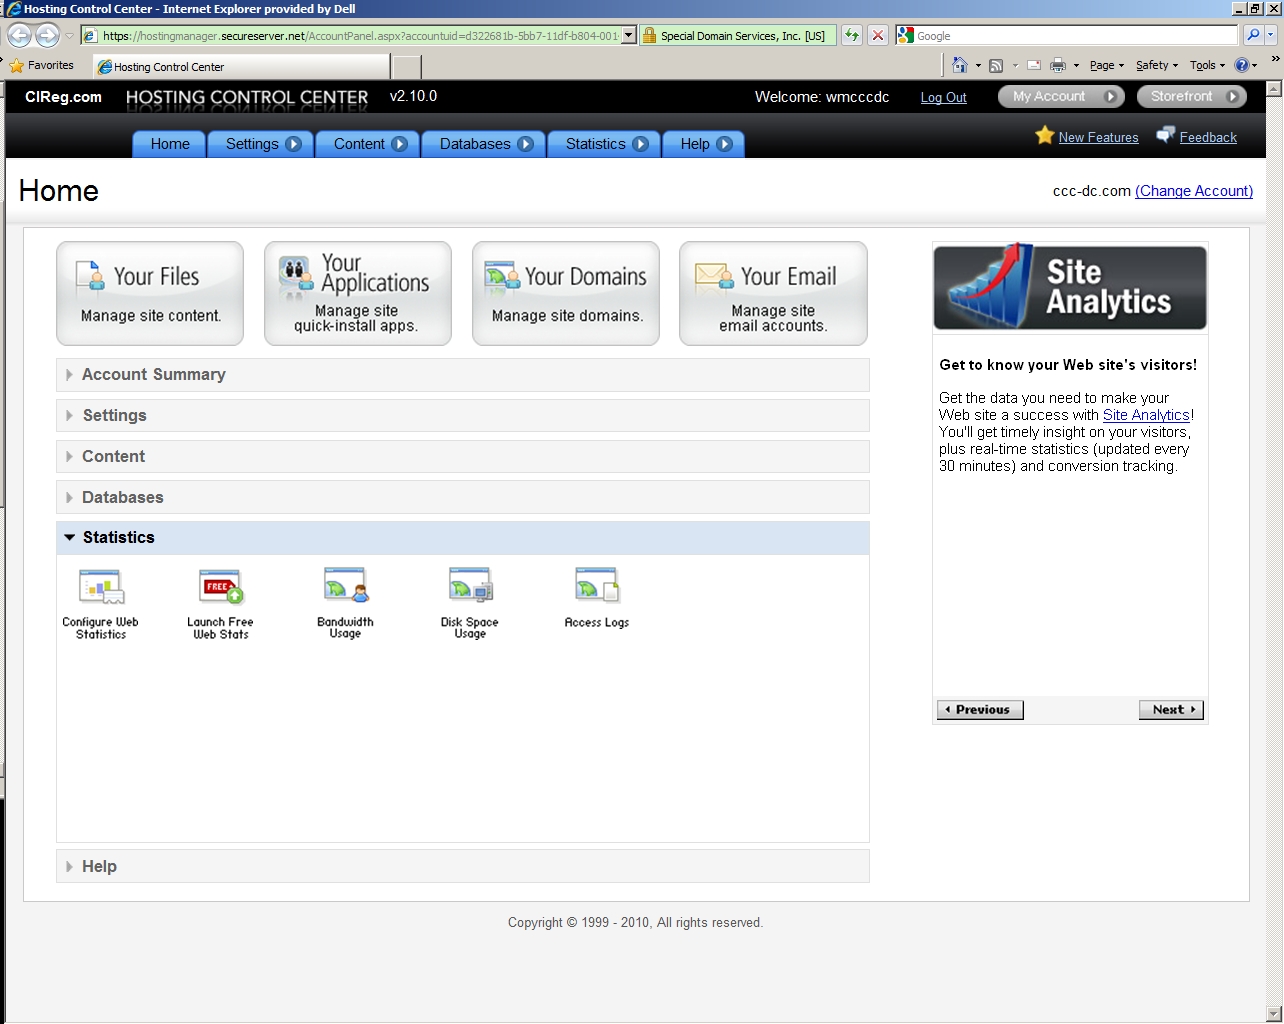Click the Read Mail icon

pos(1034,66)
